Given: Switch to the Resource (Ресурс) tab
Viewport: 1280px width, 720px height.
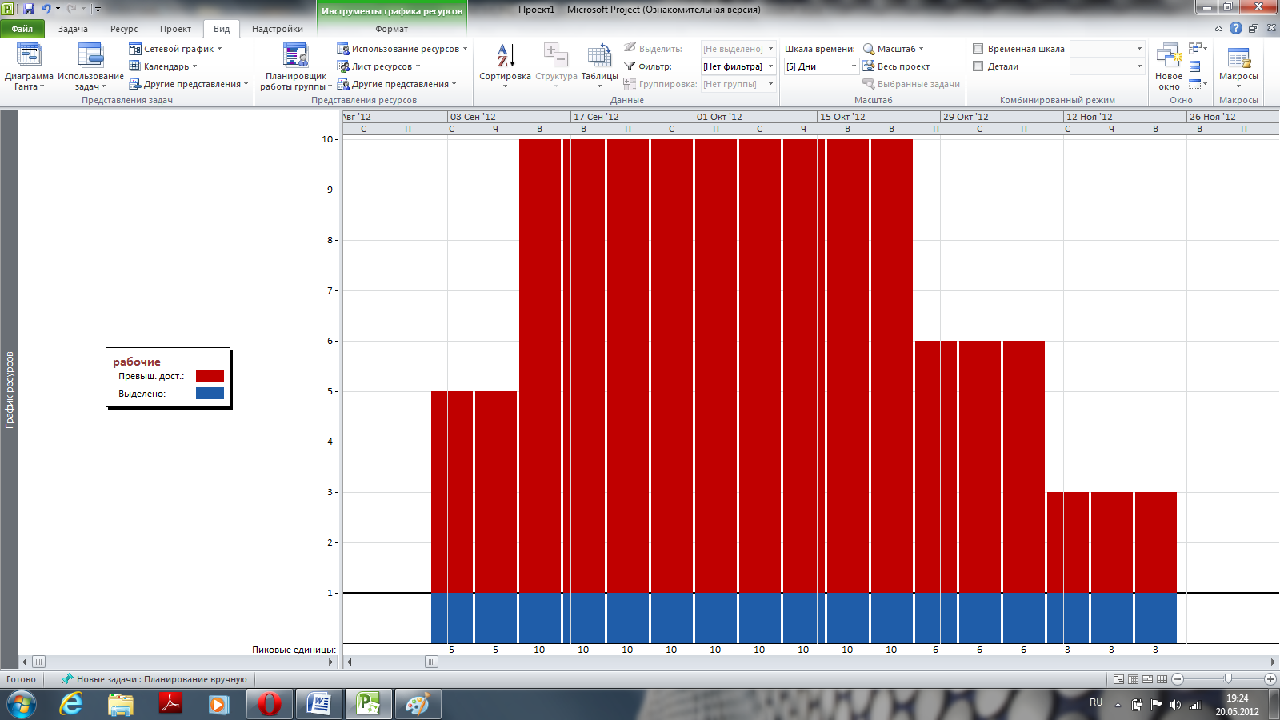Looking at the screenshot, I should (x=124, y=29).
